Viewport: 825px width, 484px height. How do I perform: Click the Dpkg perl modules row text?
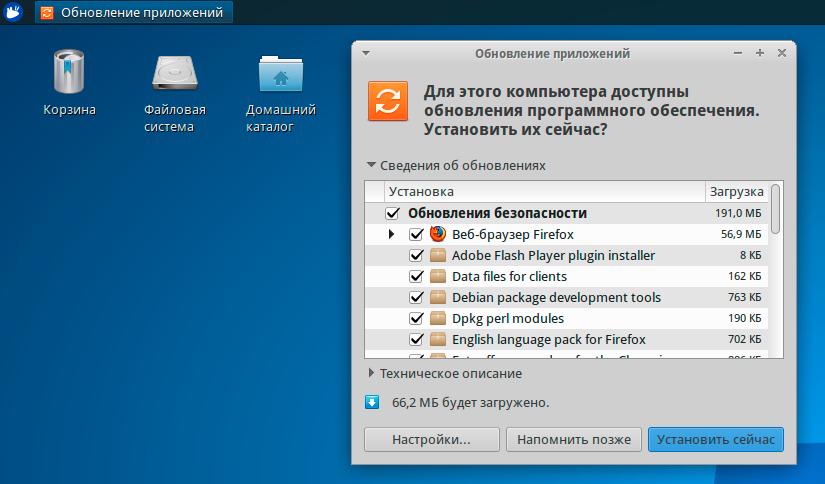point(508,318)
